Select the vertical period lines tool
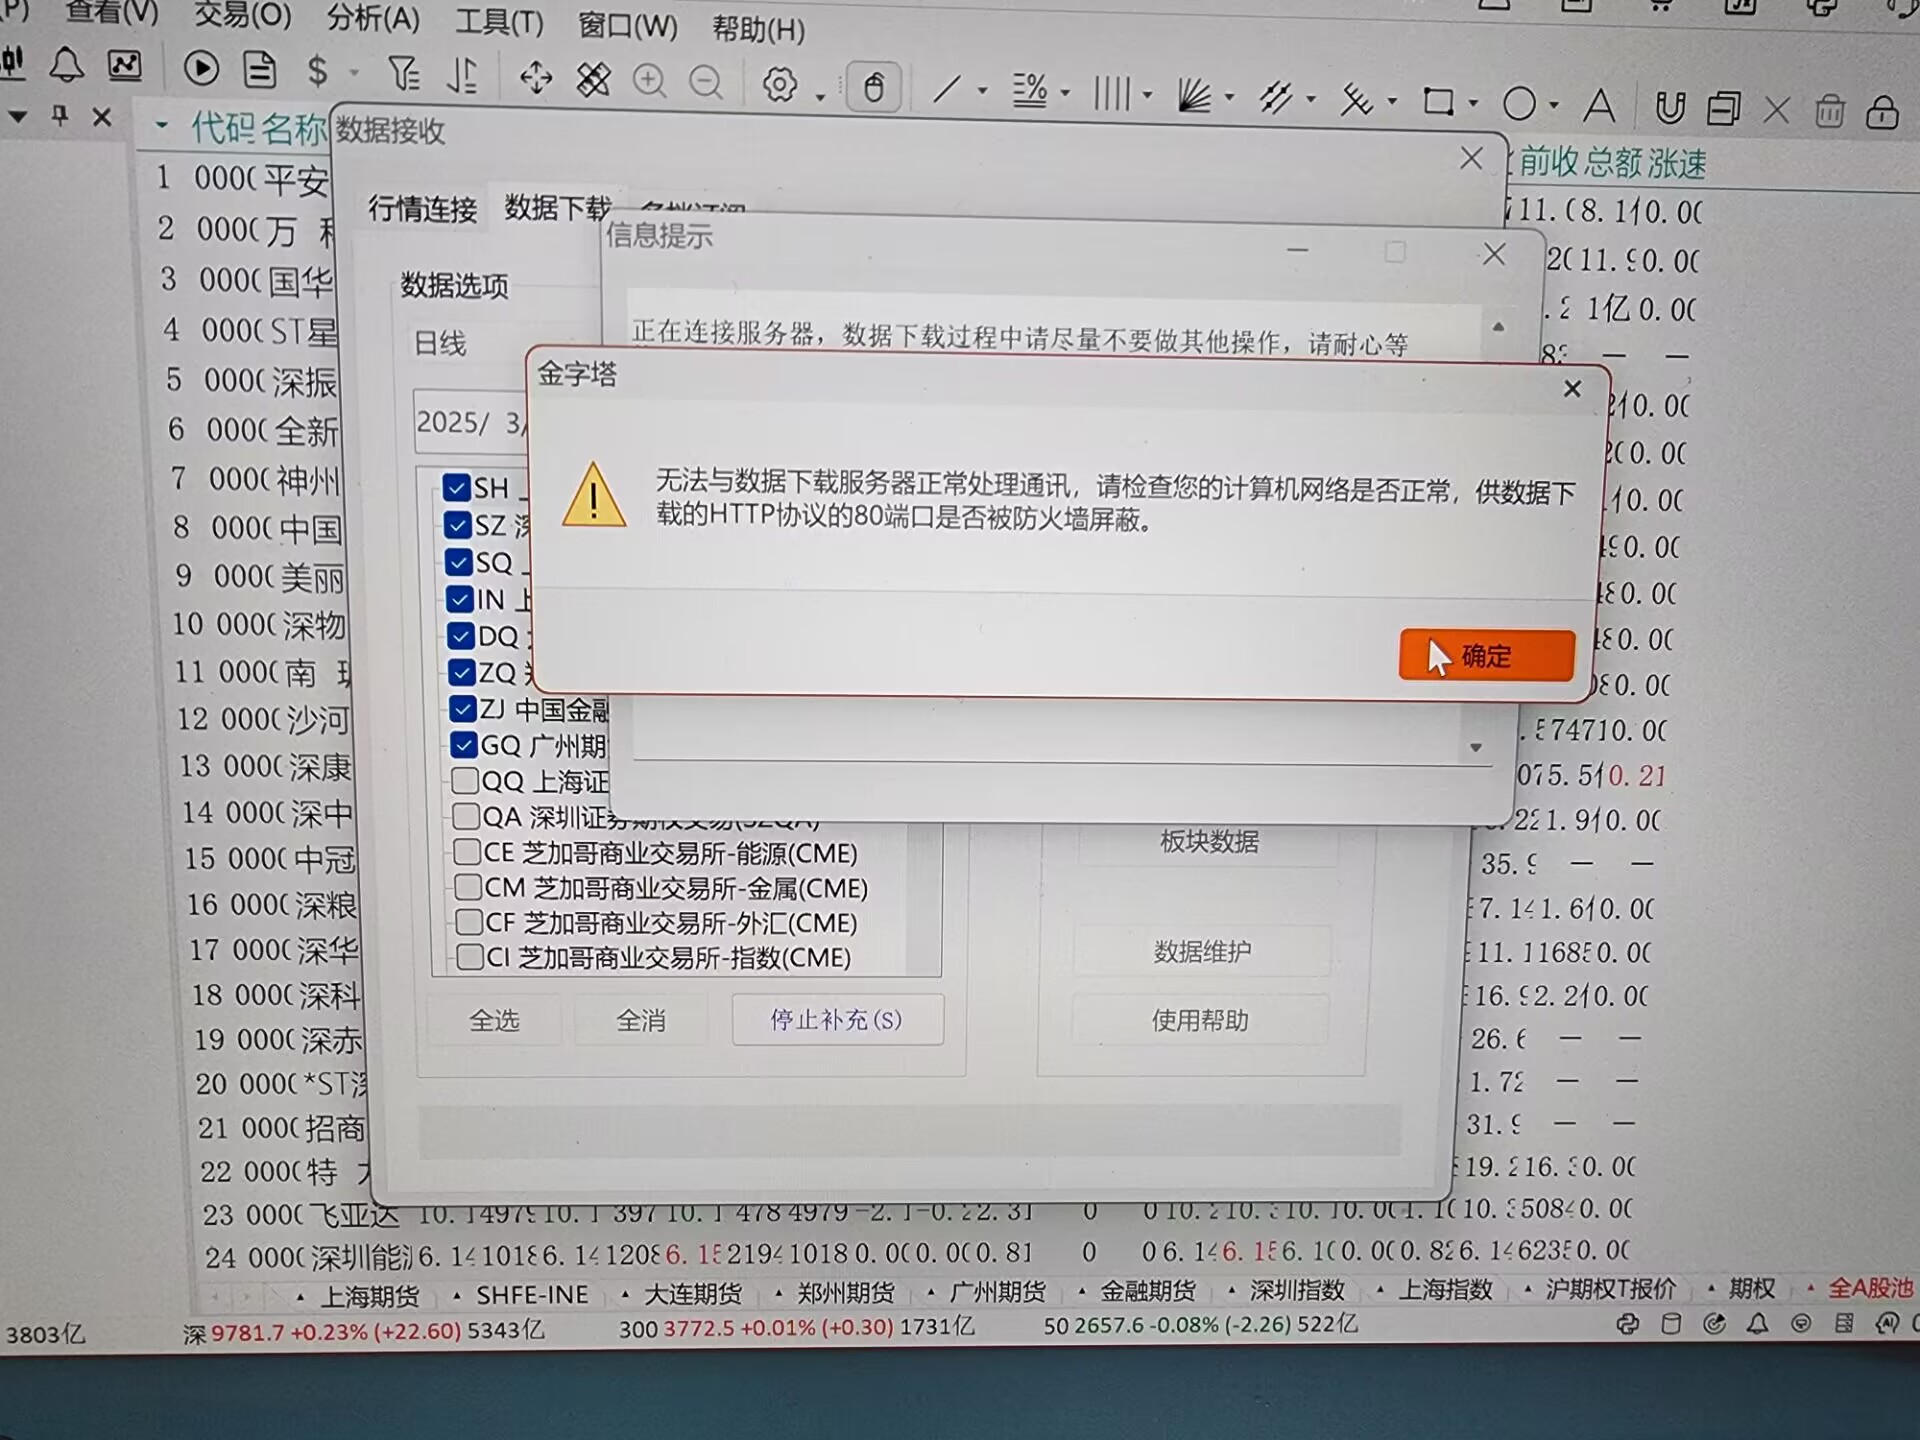Image resolution: width=1920 pixels, height=1440 pixels. (1112, 94)
